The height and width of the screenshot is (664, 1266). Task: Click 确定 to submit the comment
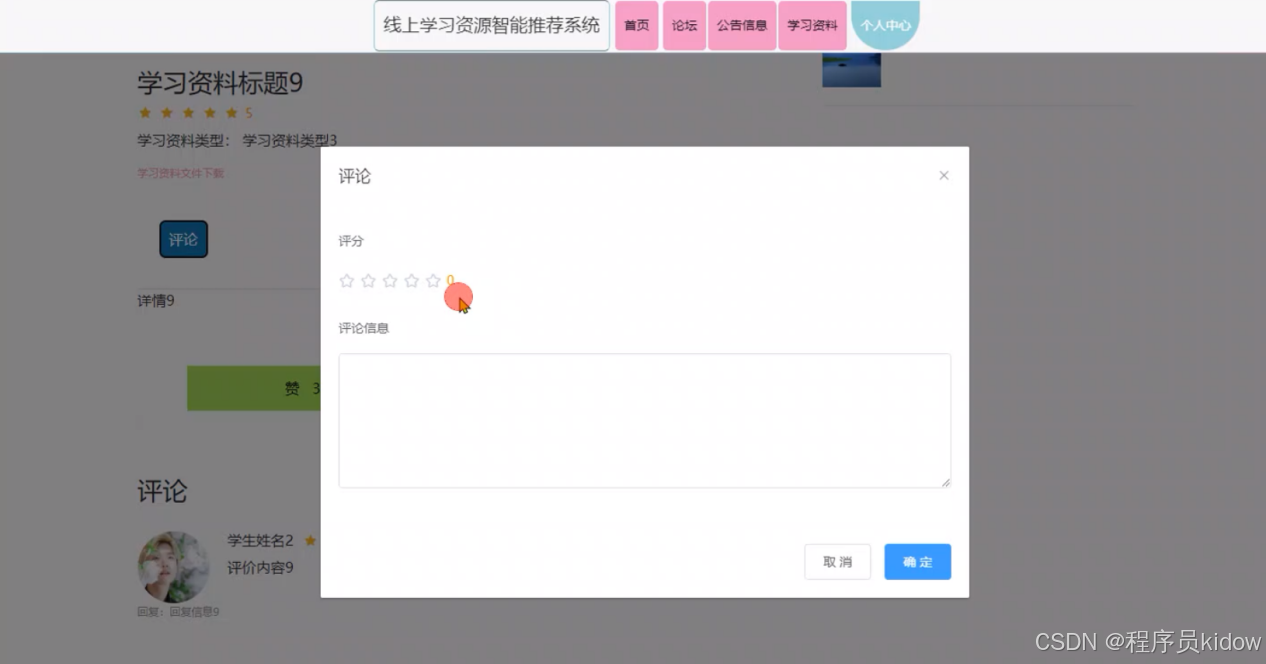[917, 561]
